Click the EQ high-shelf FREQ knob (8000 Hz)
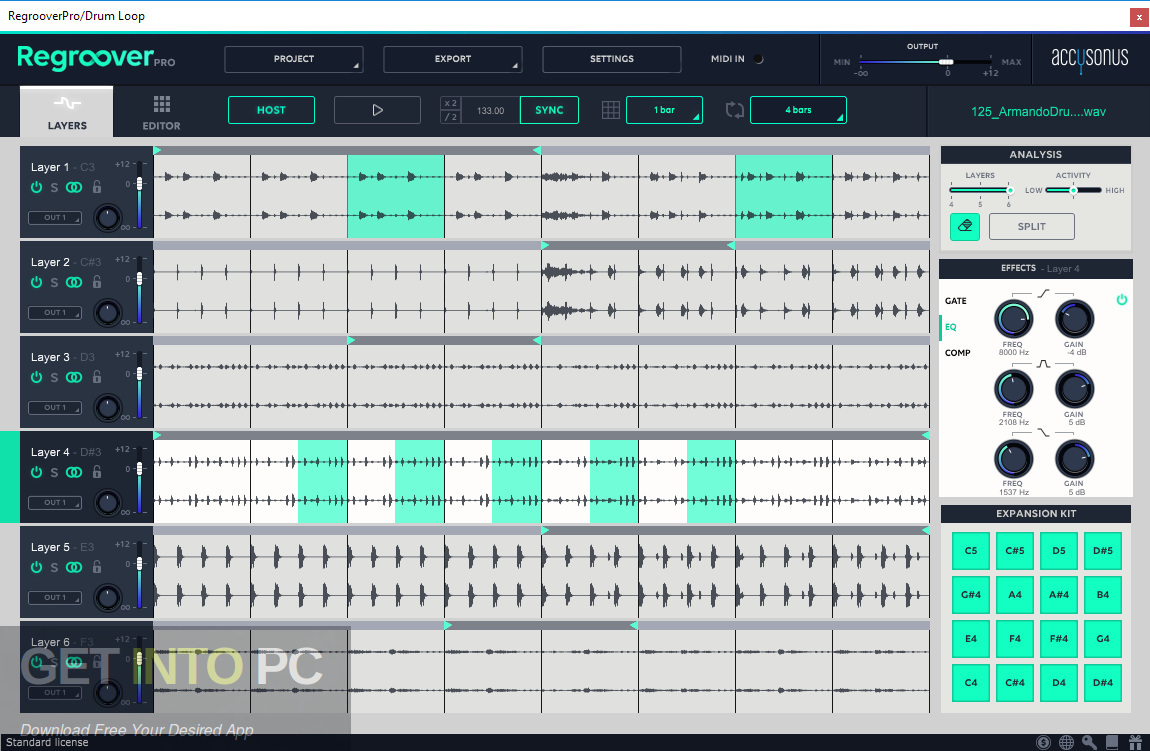This screenshot has width=1150, height=751. pos(1013,320)
